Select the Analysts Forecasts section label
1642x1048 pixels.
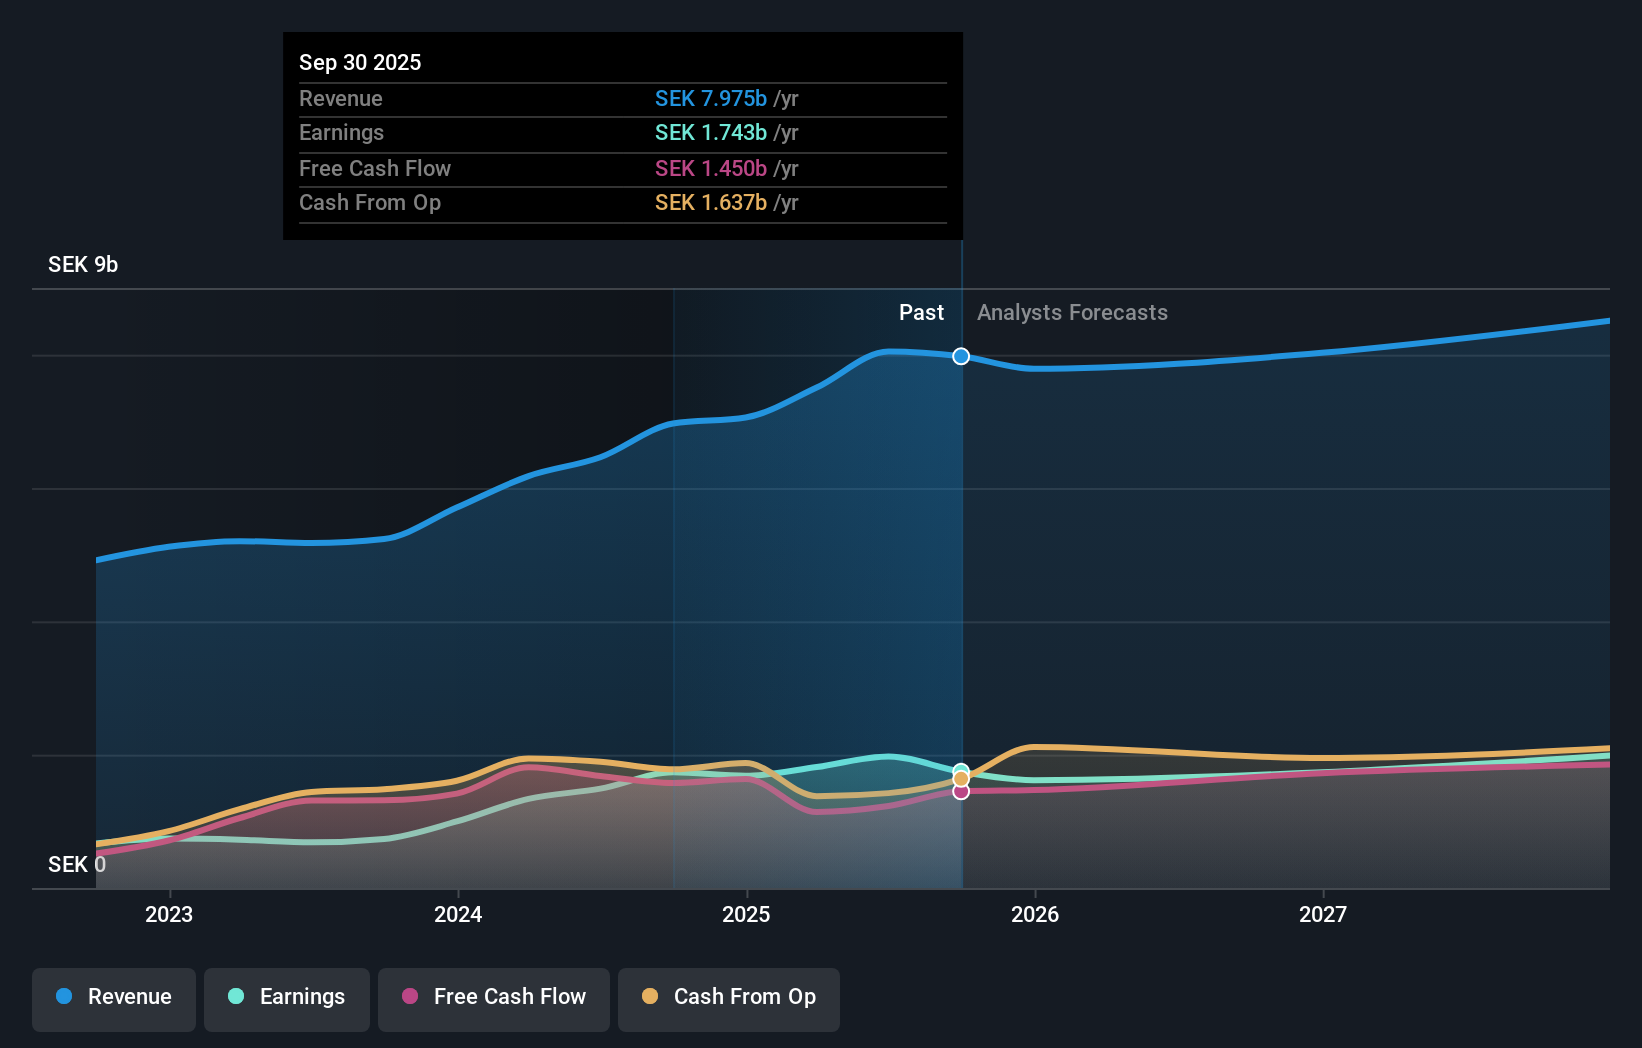1072,312
